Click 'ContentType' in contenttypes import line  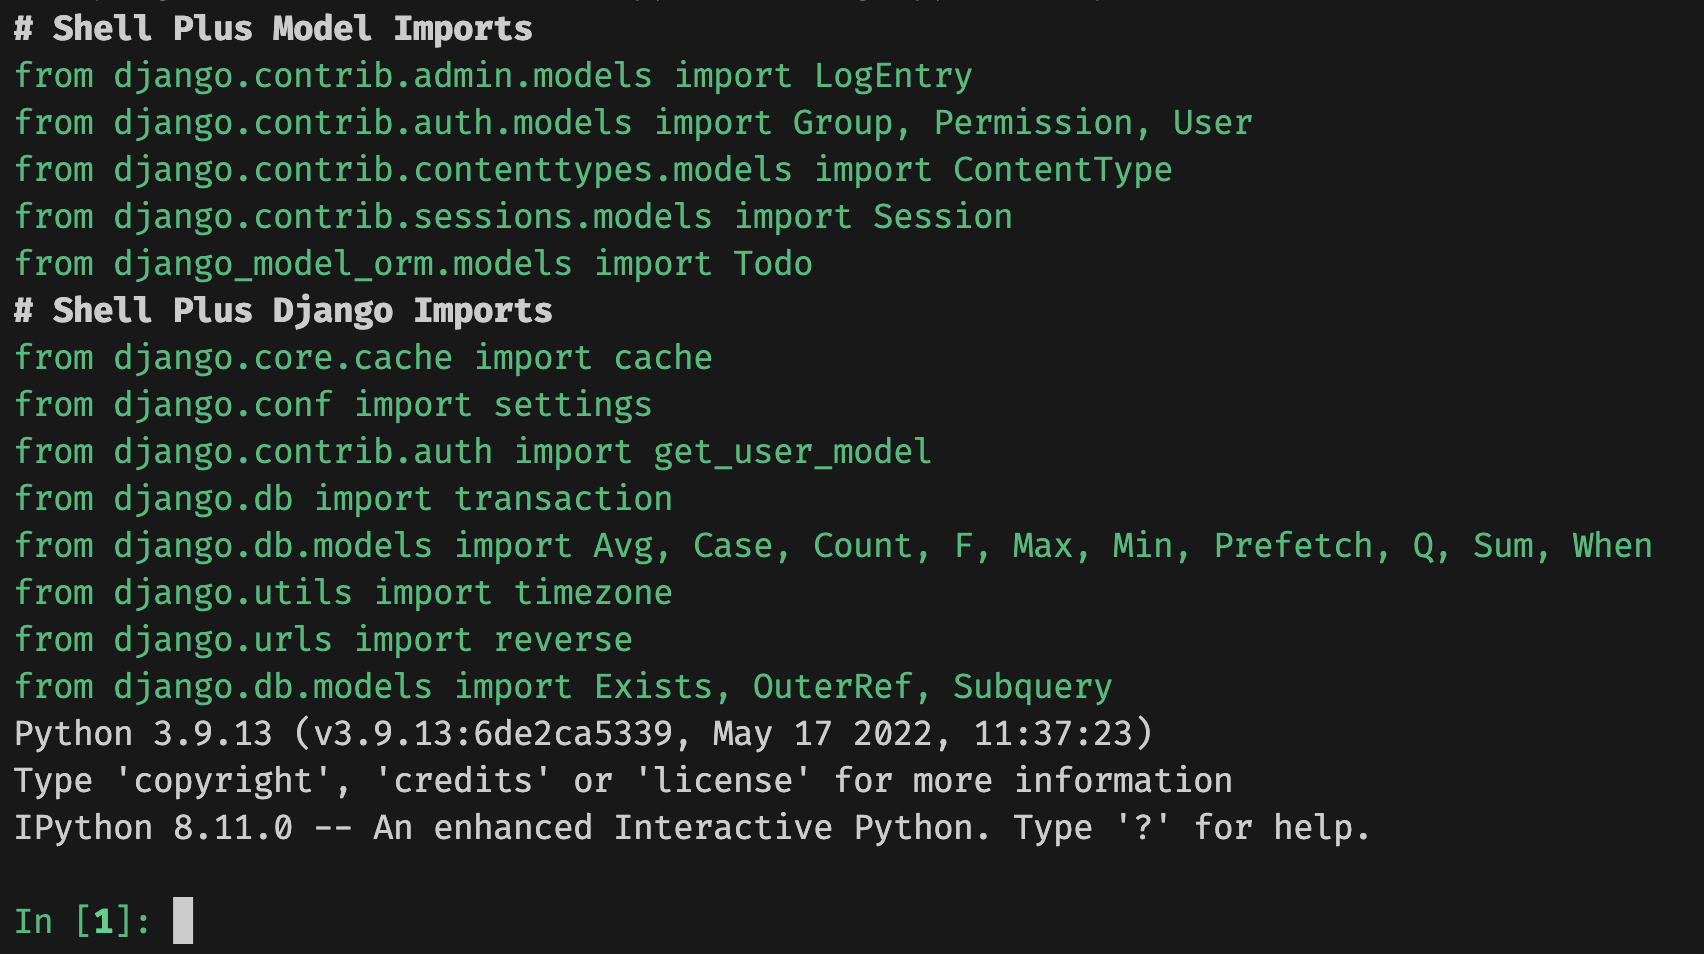(x=1063, y=170)
